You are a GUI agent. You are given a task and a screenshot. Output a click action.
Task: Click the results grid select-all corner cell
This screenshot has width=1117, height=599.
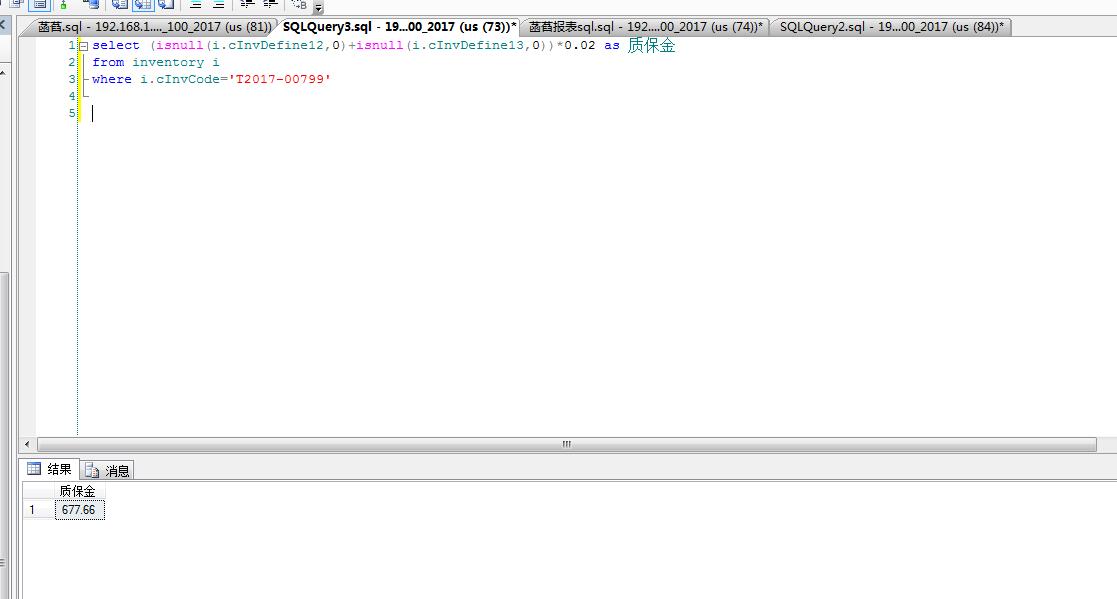(38, 491)
